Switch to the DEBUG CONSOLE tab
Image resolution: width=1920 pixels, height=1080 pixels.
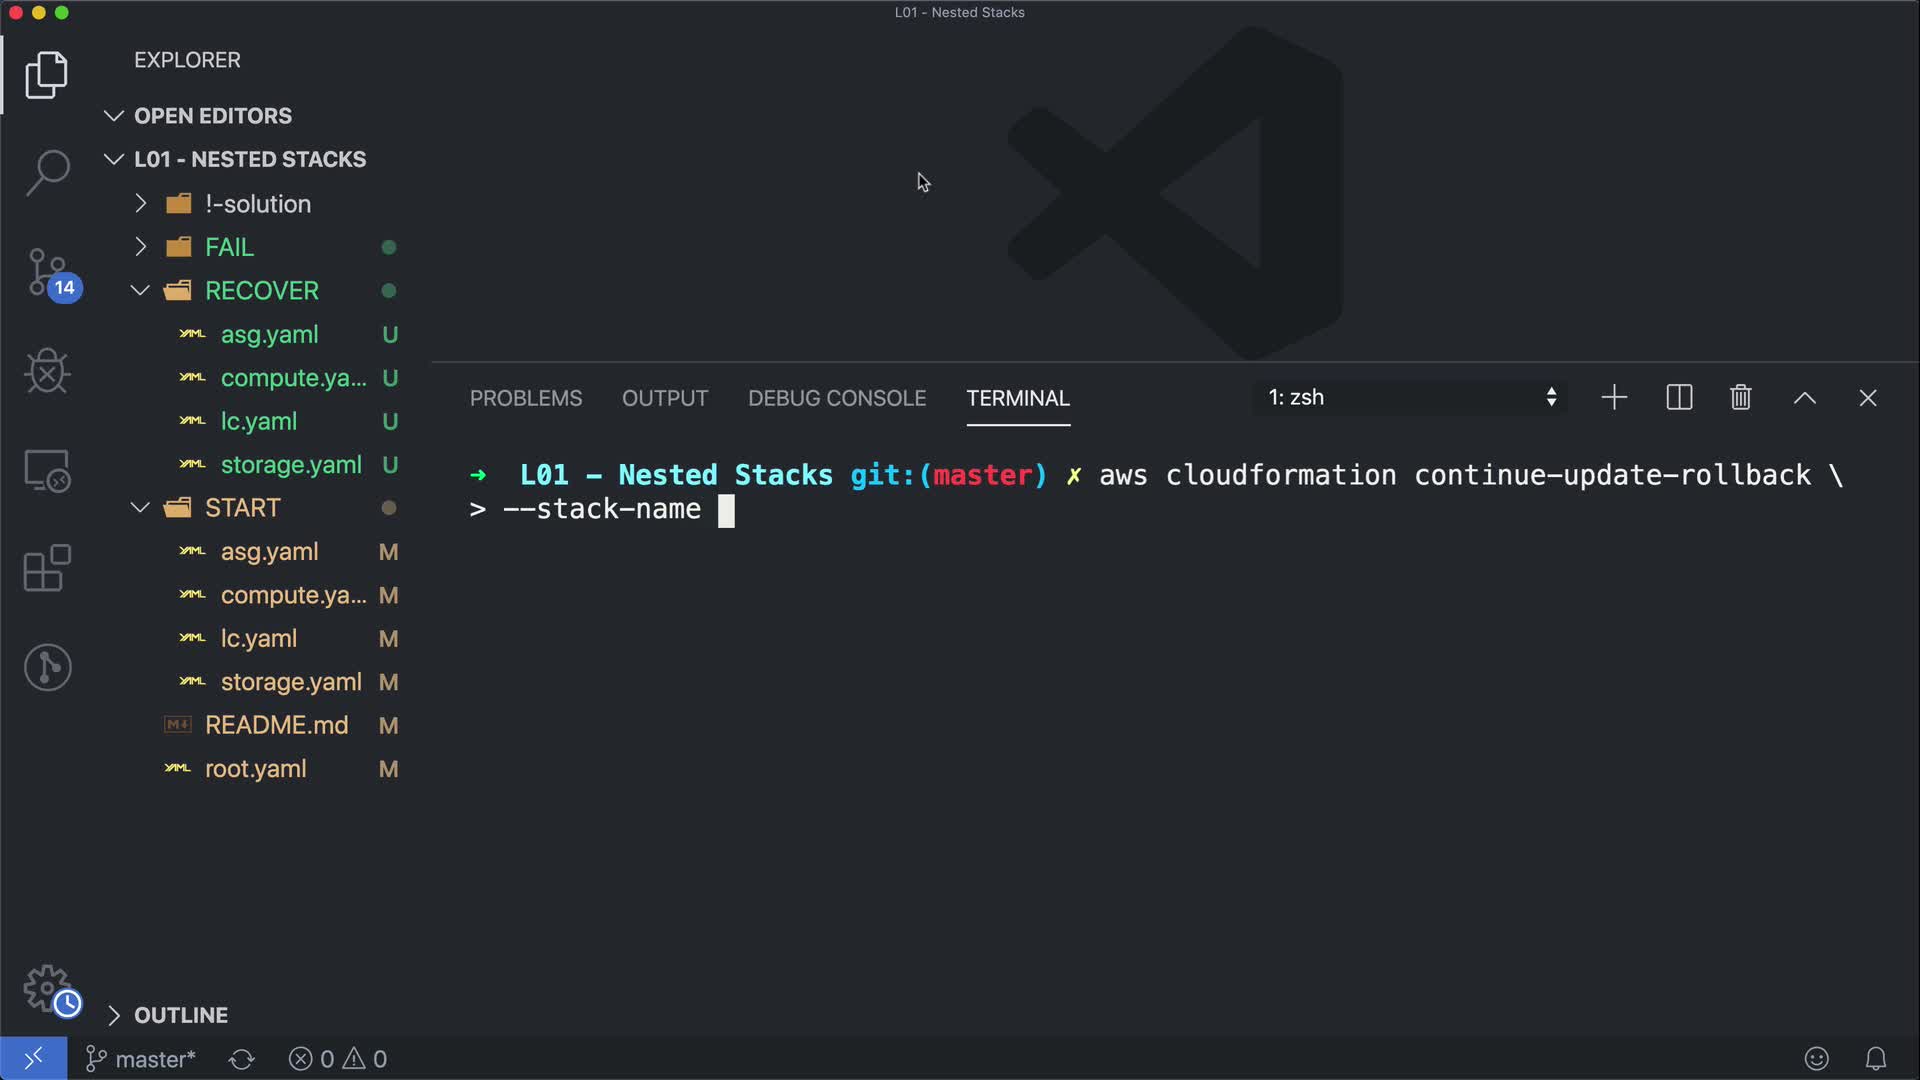tap(836, 398)
